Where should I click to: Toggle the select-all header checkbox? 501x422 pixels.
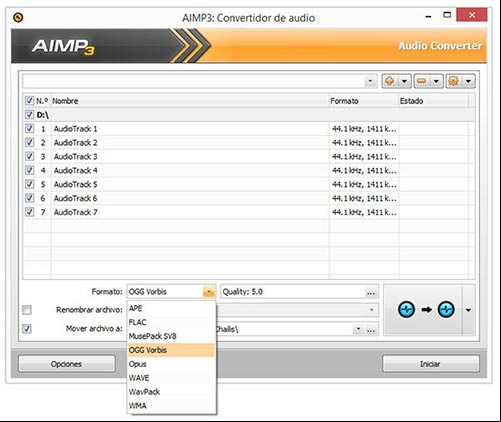(x=29, y=100)
